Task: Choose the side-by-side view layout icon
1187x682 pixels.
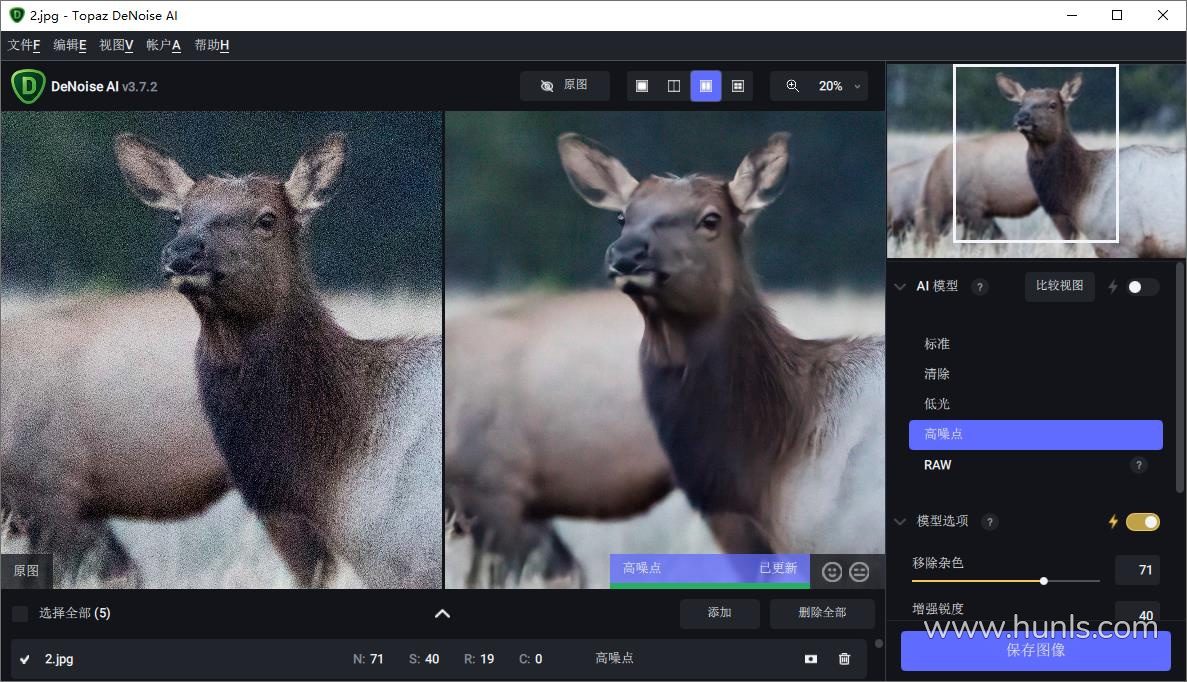Action: point(706,86)
